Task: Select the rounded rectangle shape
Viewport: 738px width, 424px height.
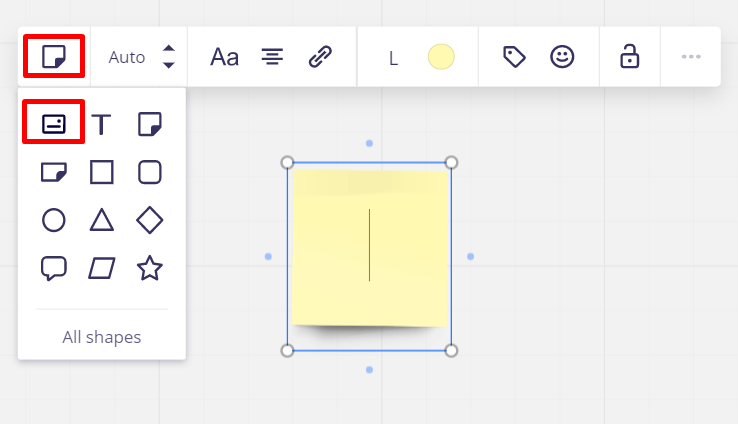Action: [x=150, y=172]
